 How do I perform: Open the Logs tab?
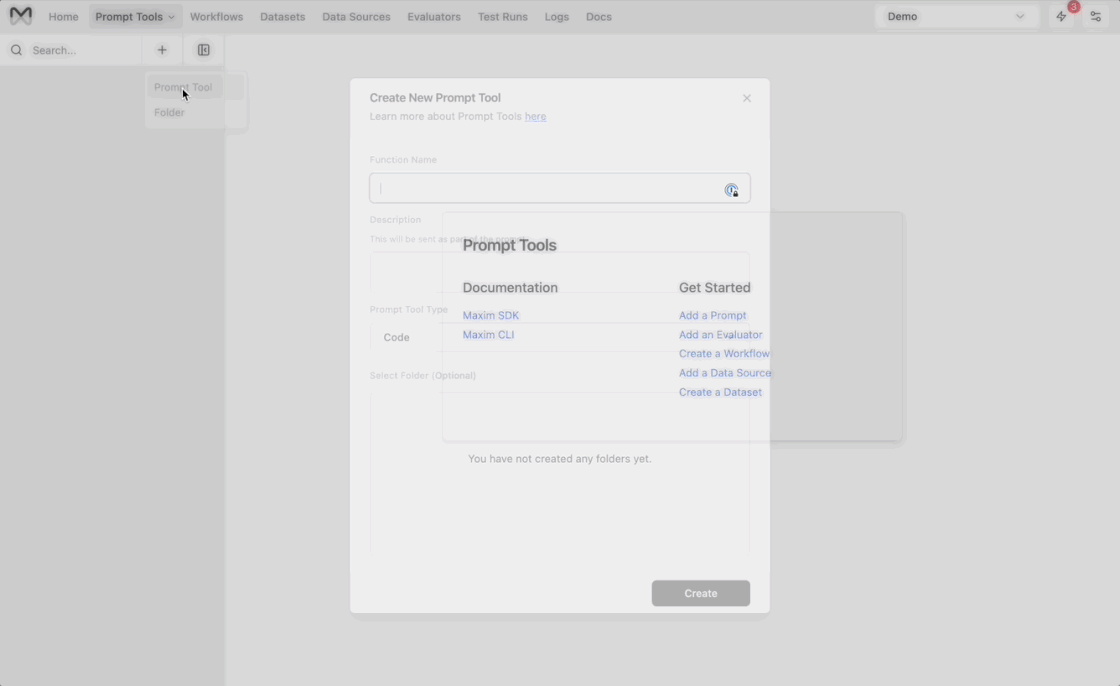[556, 16]
